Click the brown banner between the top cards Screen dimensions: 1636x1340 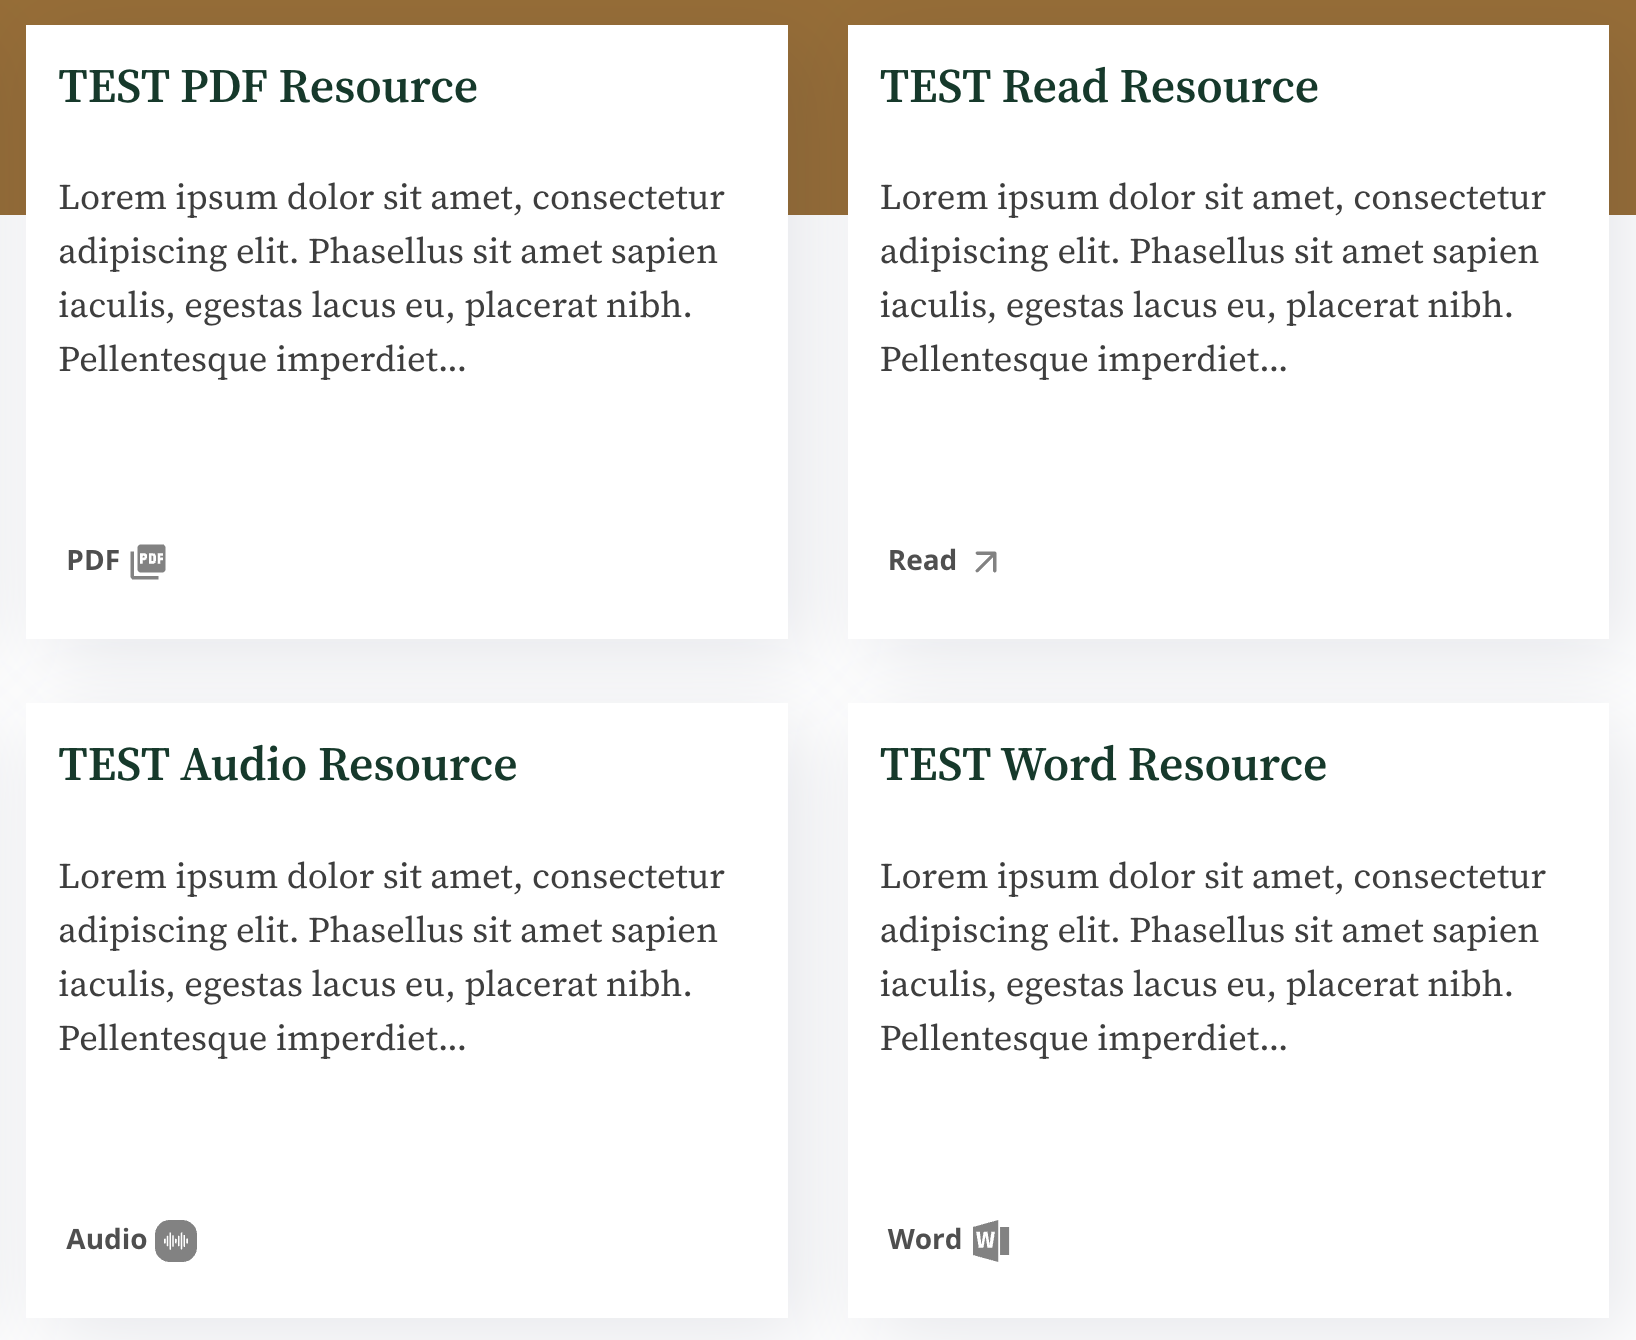(817, 110)
